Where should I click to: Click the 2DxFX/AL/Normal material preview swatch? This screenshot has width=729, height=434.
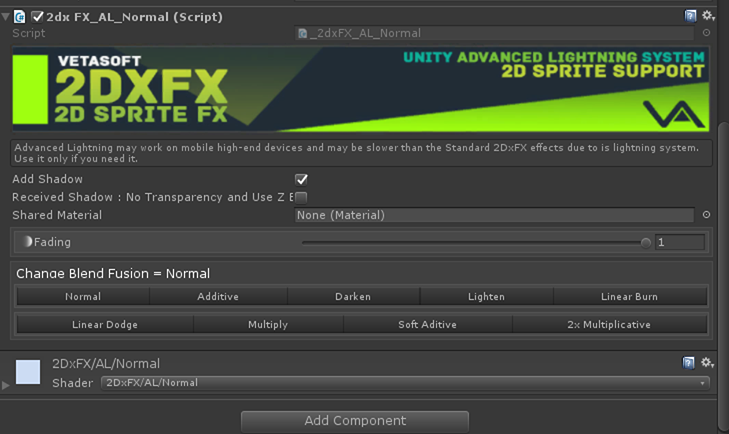click(x=28, y=372)
